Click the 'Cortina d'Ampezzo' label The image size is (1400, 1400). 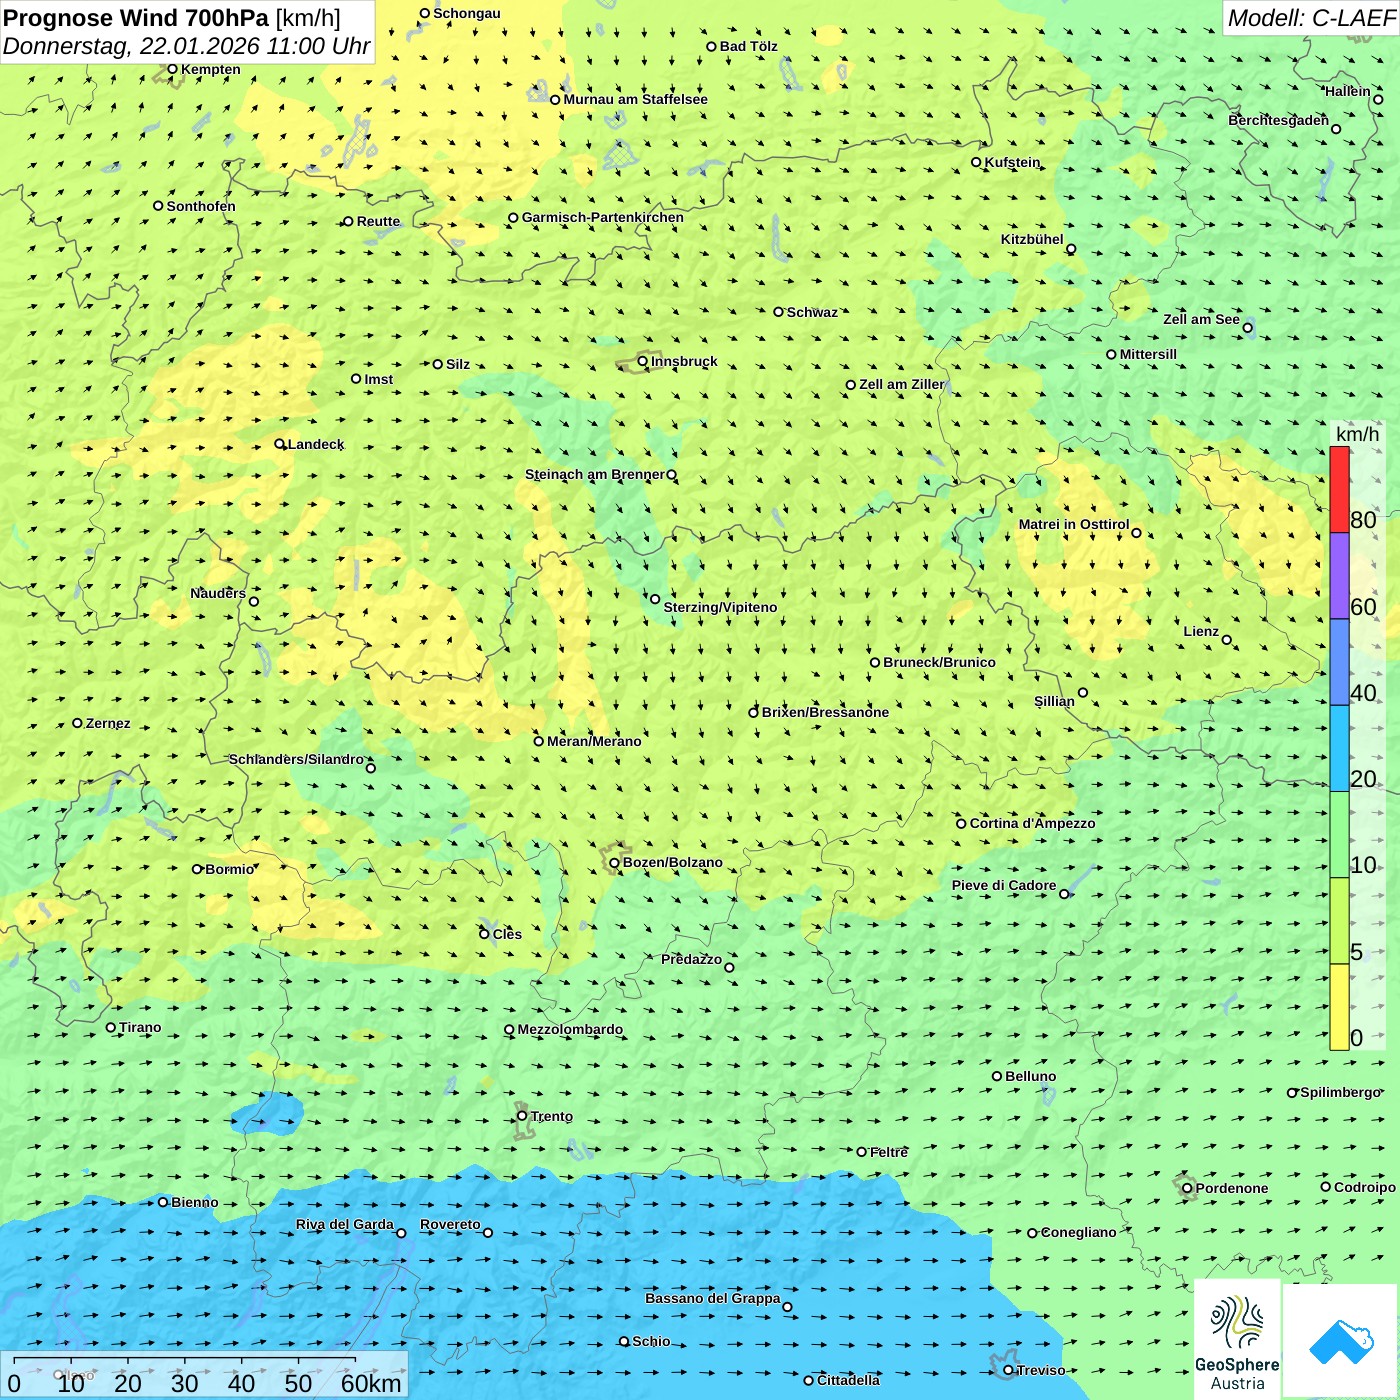click(1032, 823)
